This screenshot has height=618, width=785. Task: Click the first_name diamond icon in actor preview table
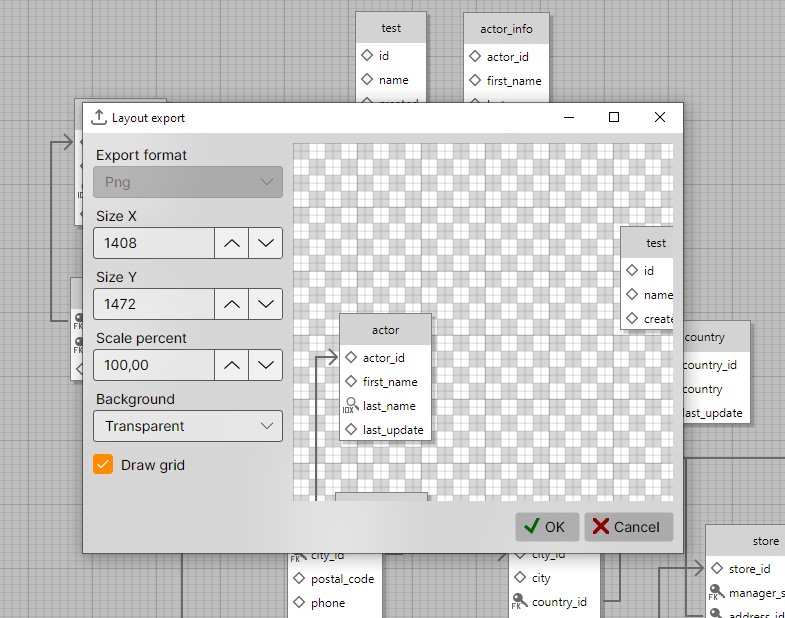[351, 381]
